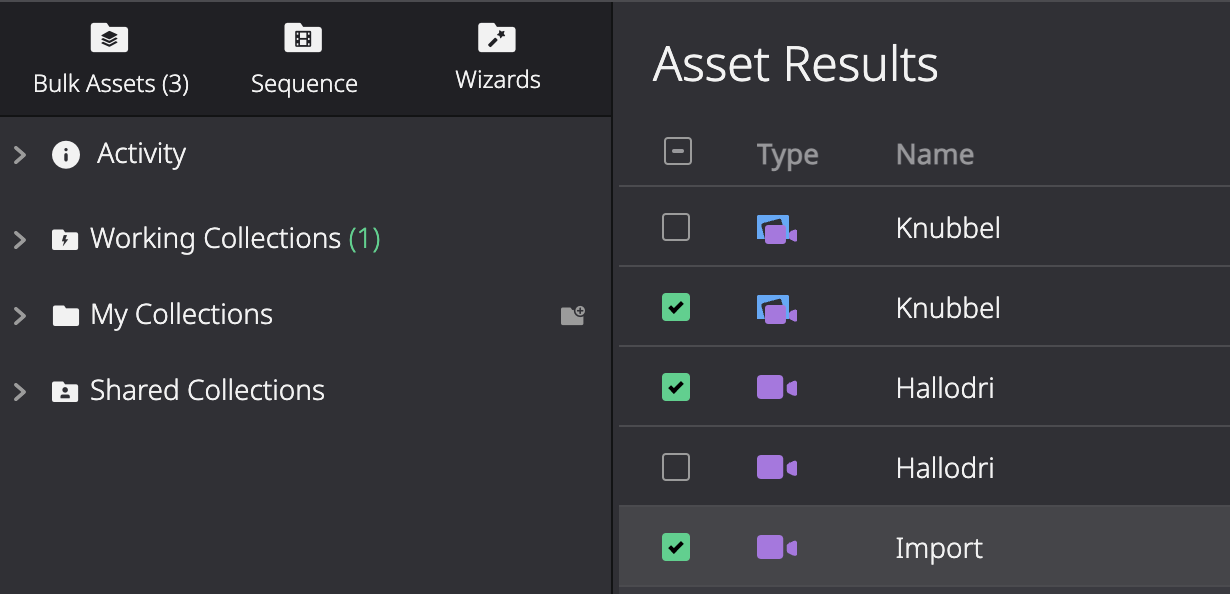Open the Wizards magic-wand folder icon
Image resolution: width=1230 pixels, height=594 pixels.
point(497,38)
